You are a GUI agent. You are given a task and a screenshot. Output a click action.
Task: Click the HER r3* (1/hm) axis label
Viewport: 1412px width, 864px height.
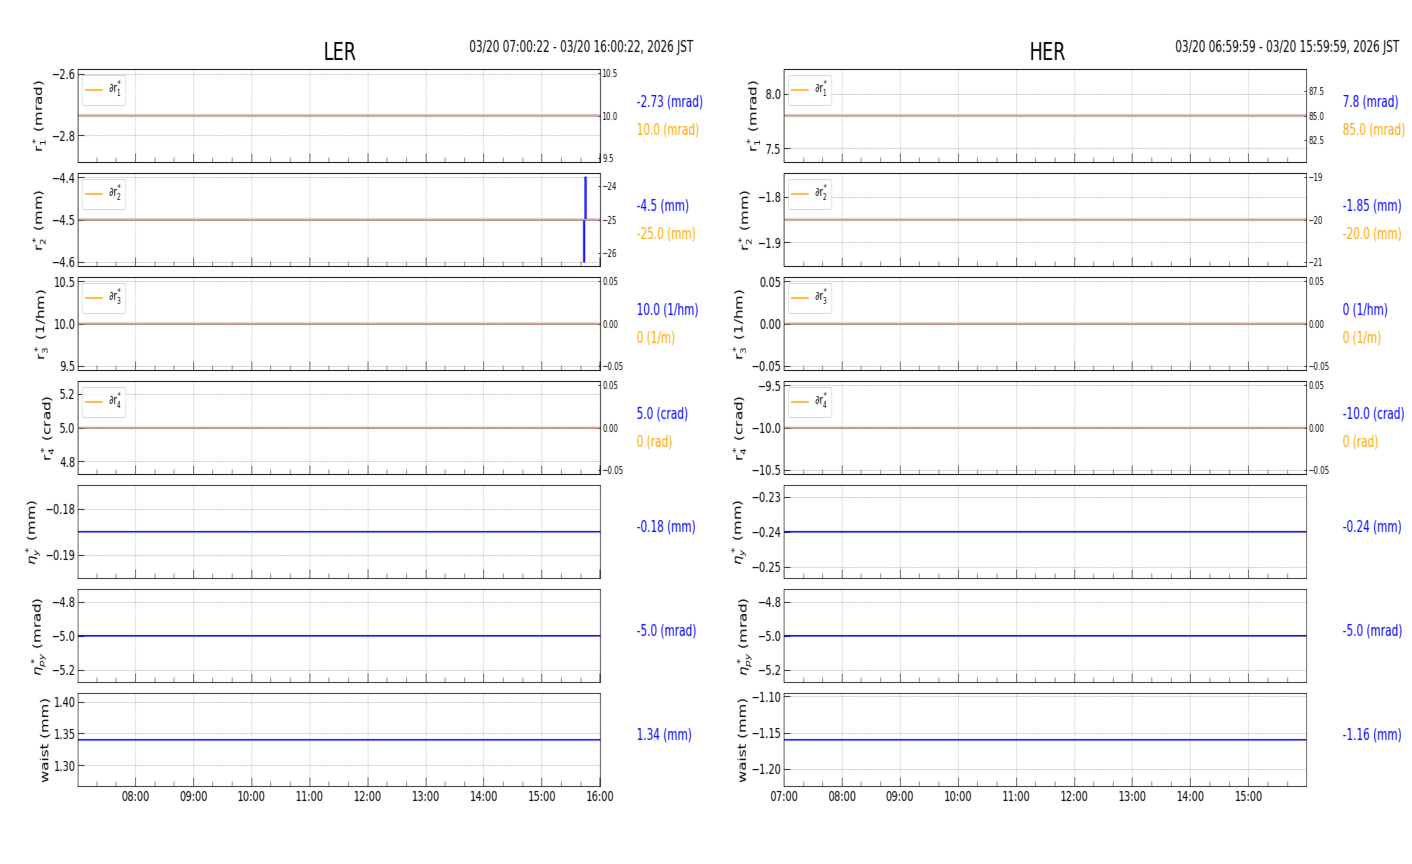[741, 324]
